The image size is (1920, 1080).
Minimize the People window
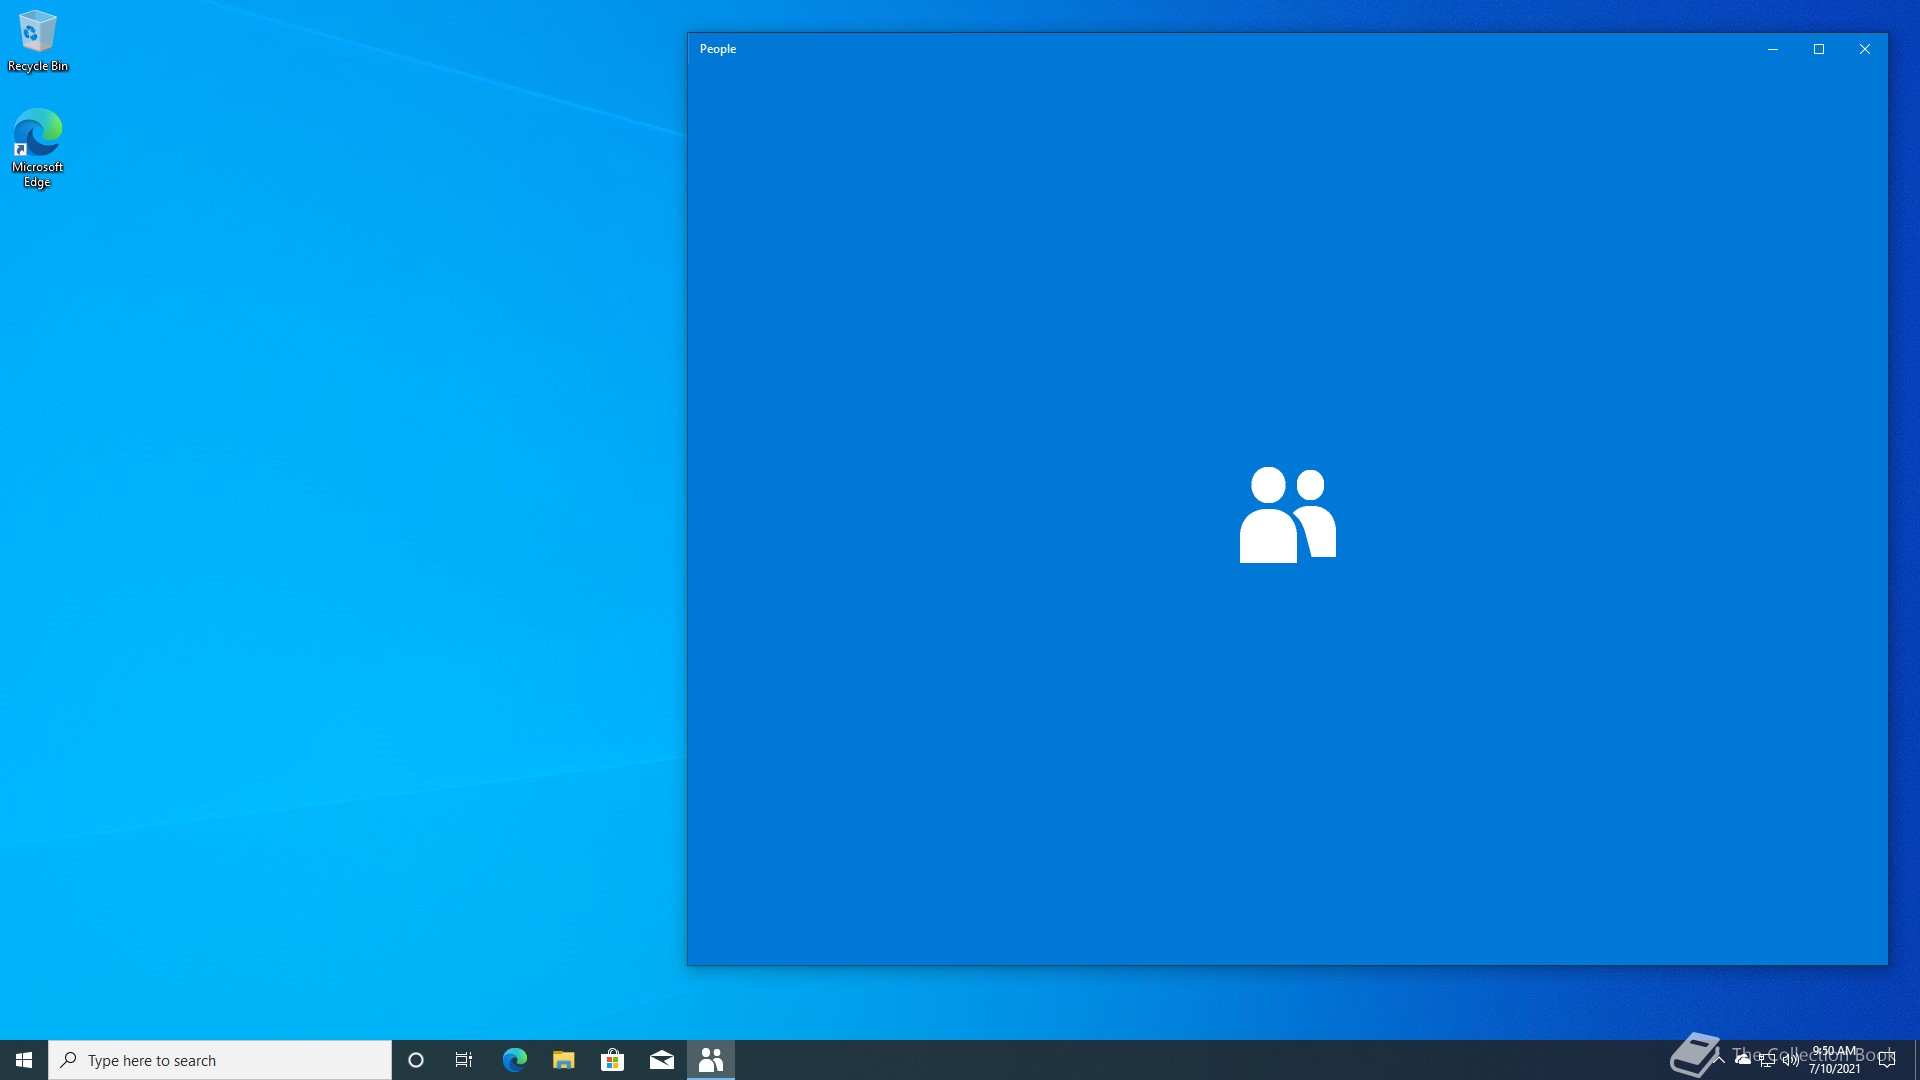[x=1773, y=49]
